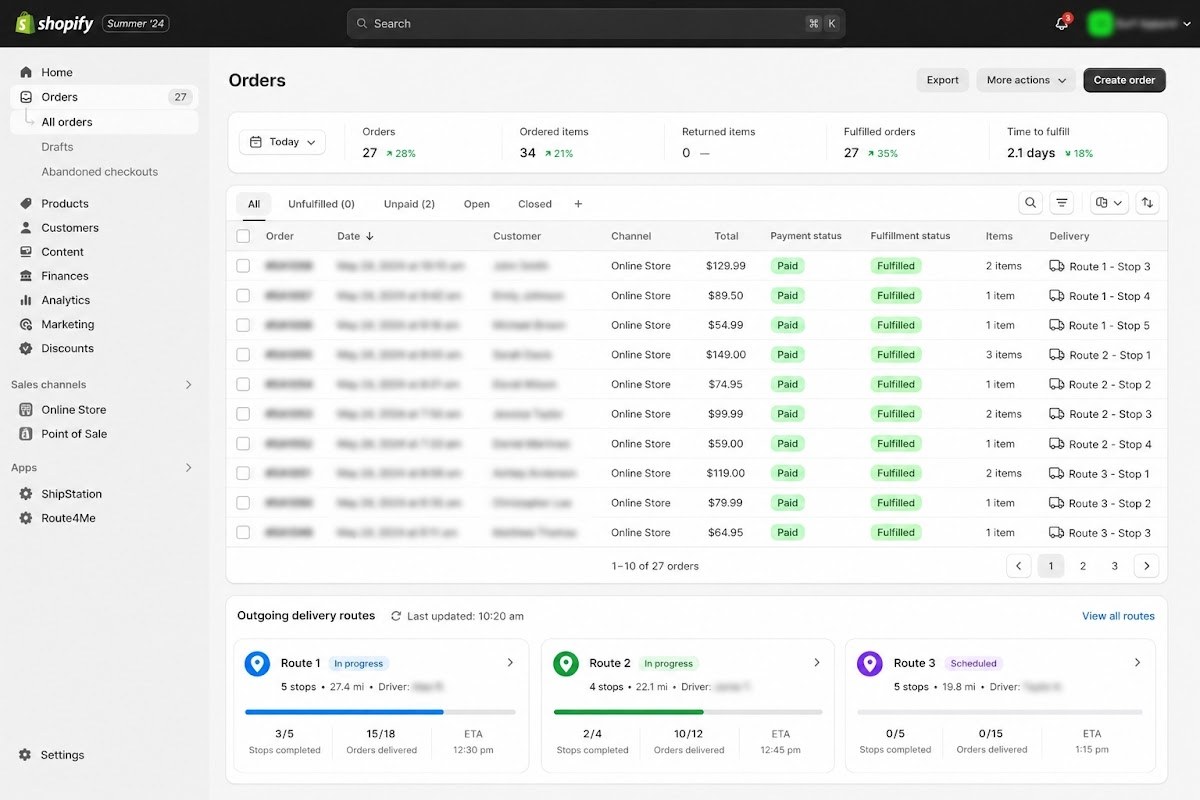Screen dimensions: 1200x800
Task: Click the purple Route 3 map pin icon
Action: click(x=870, y=664)
